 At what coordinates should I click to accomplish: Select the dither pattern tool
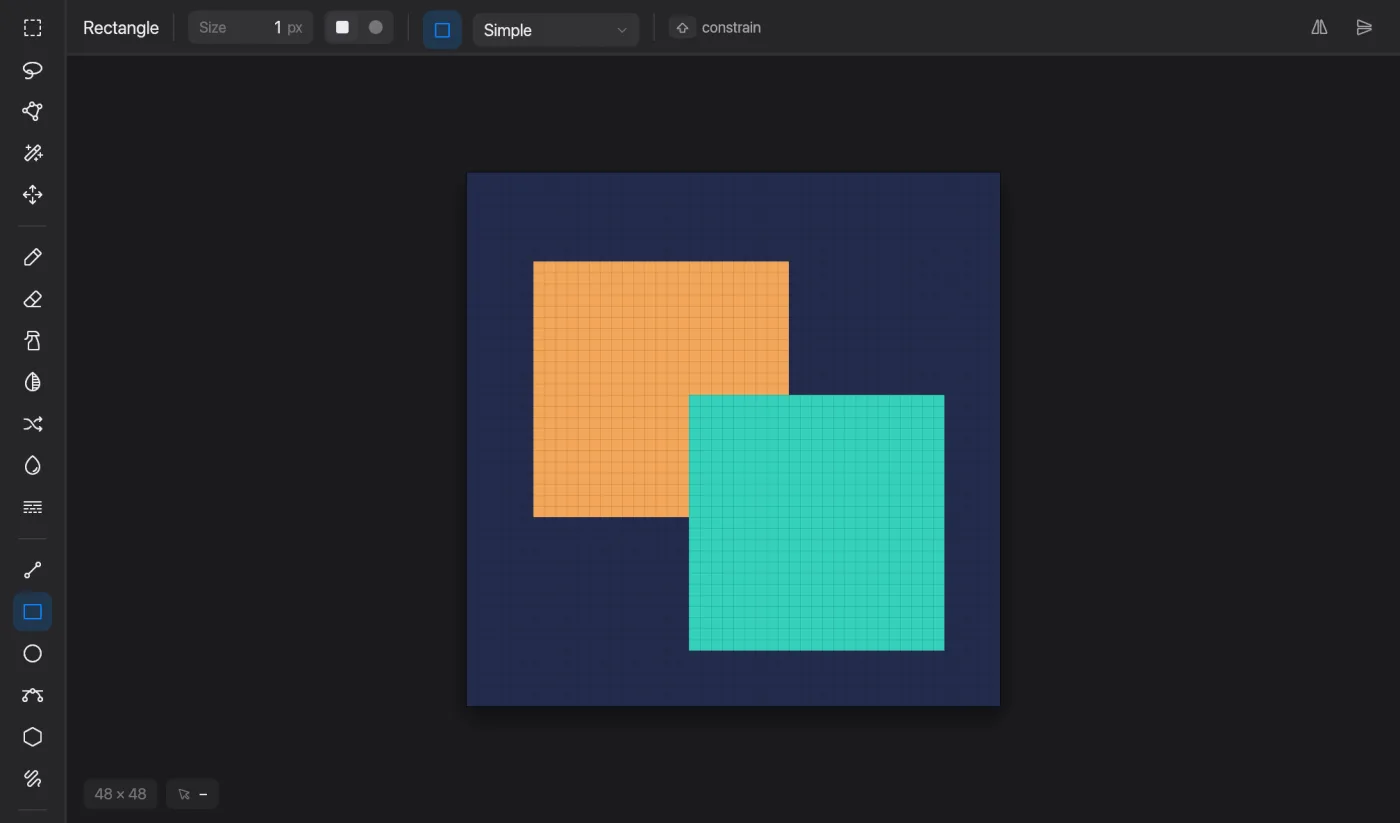pyautogui.click(x=32, y=507)
